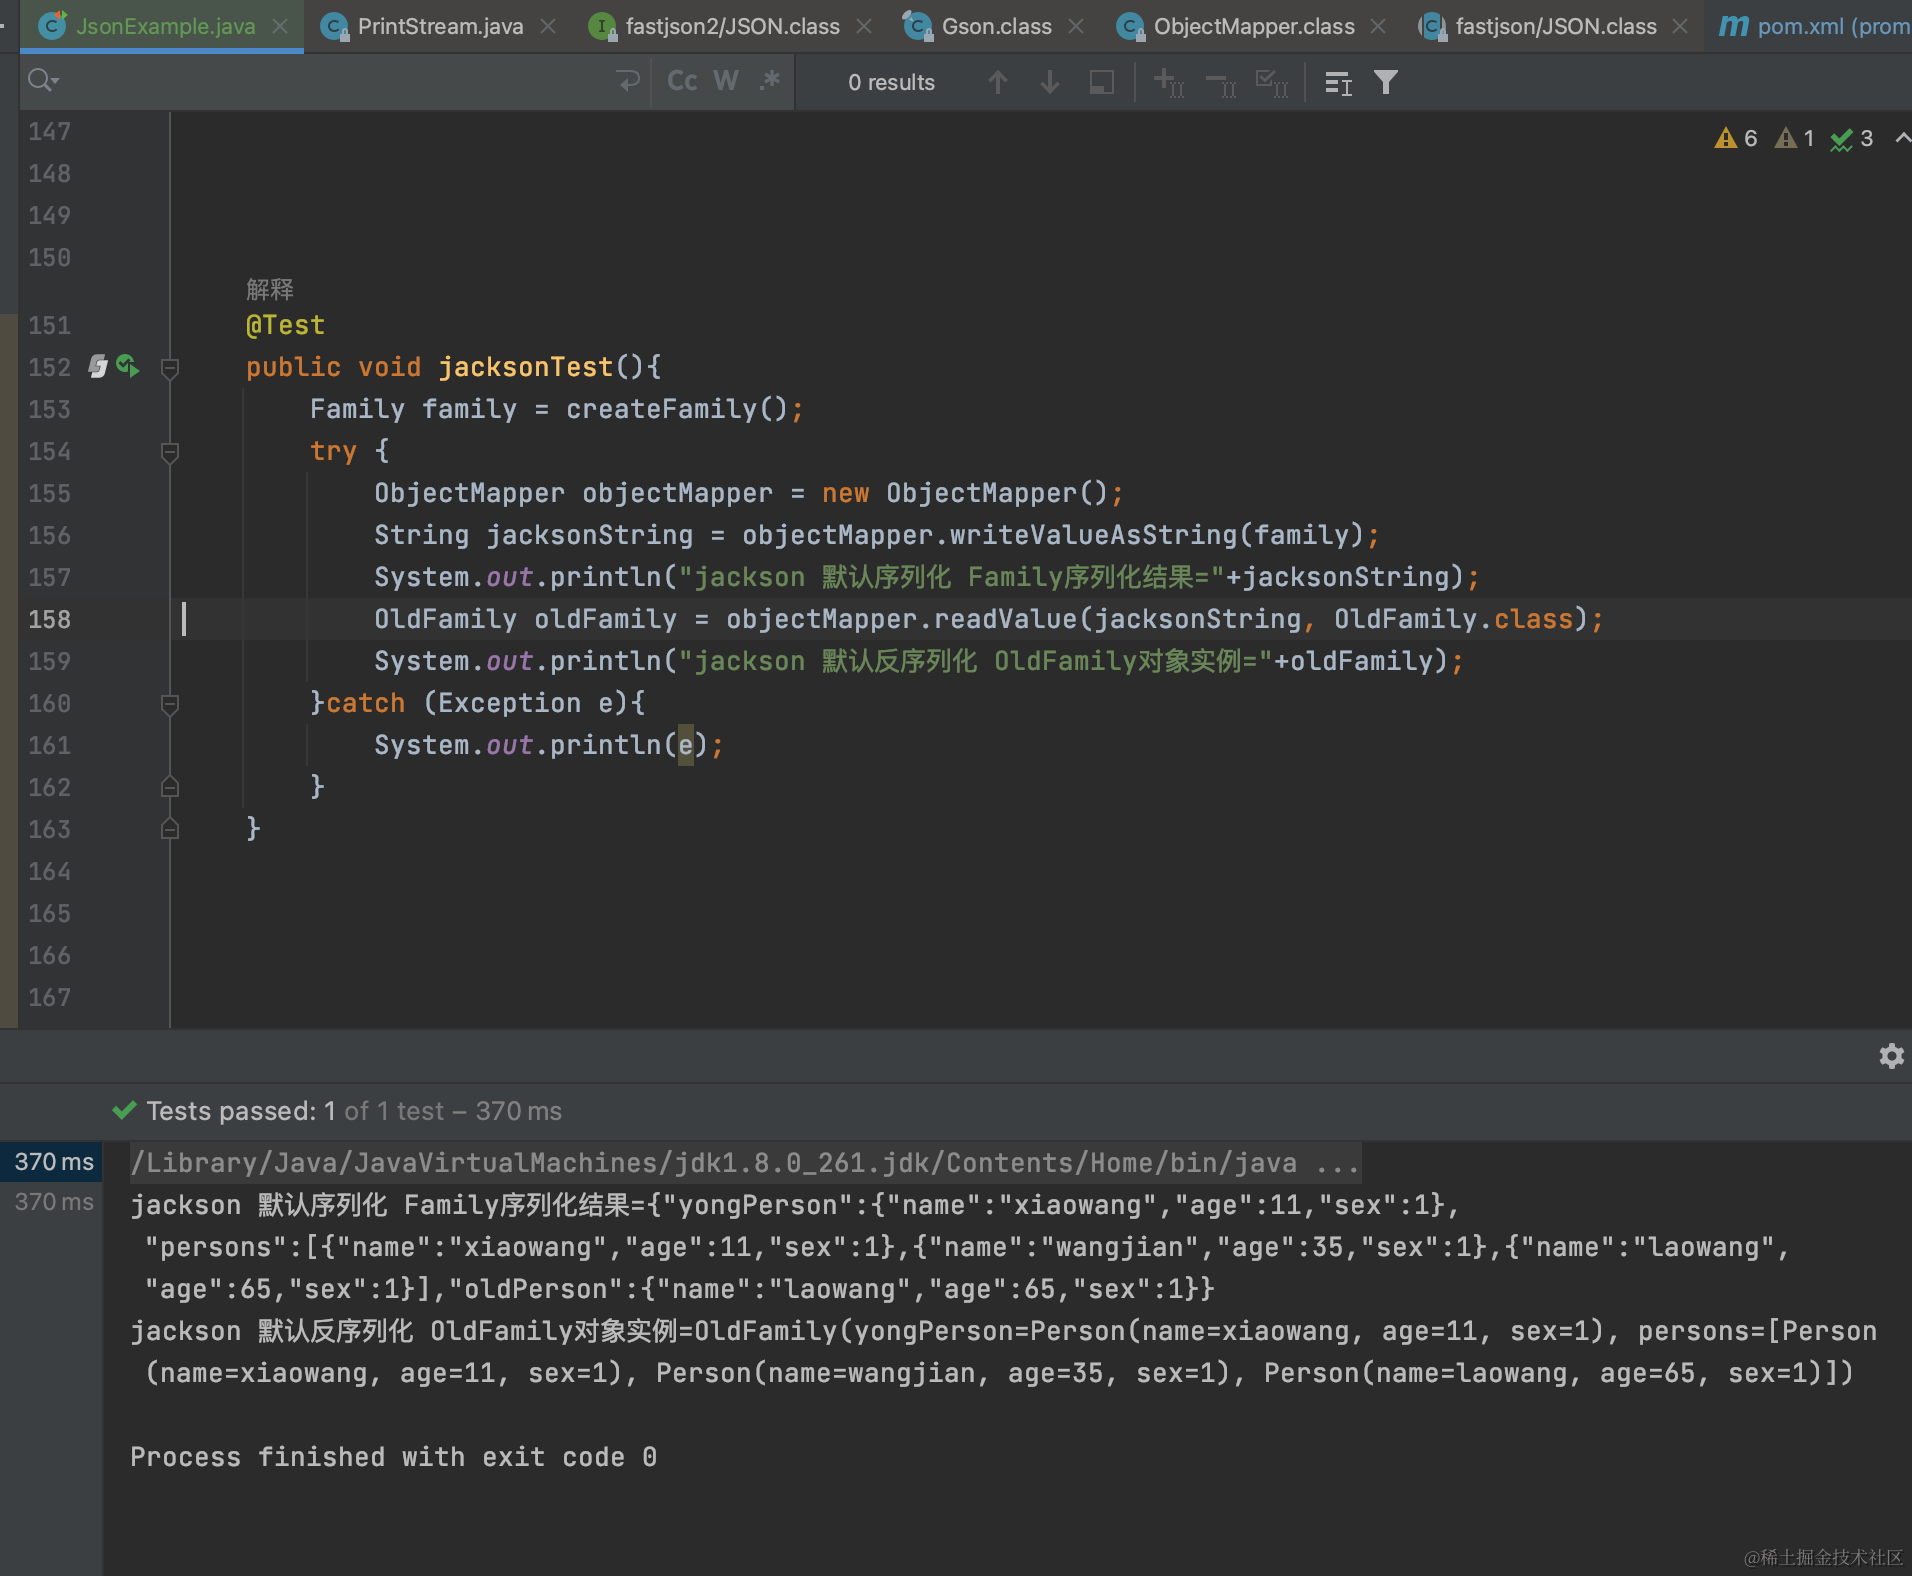Click the highlighted variable e on line 161

click(685, 745)
